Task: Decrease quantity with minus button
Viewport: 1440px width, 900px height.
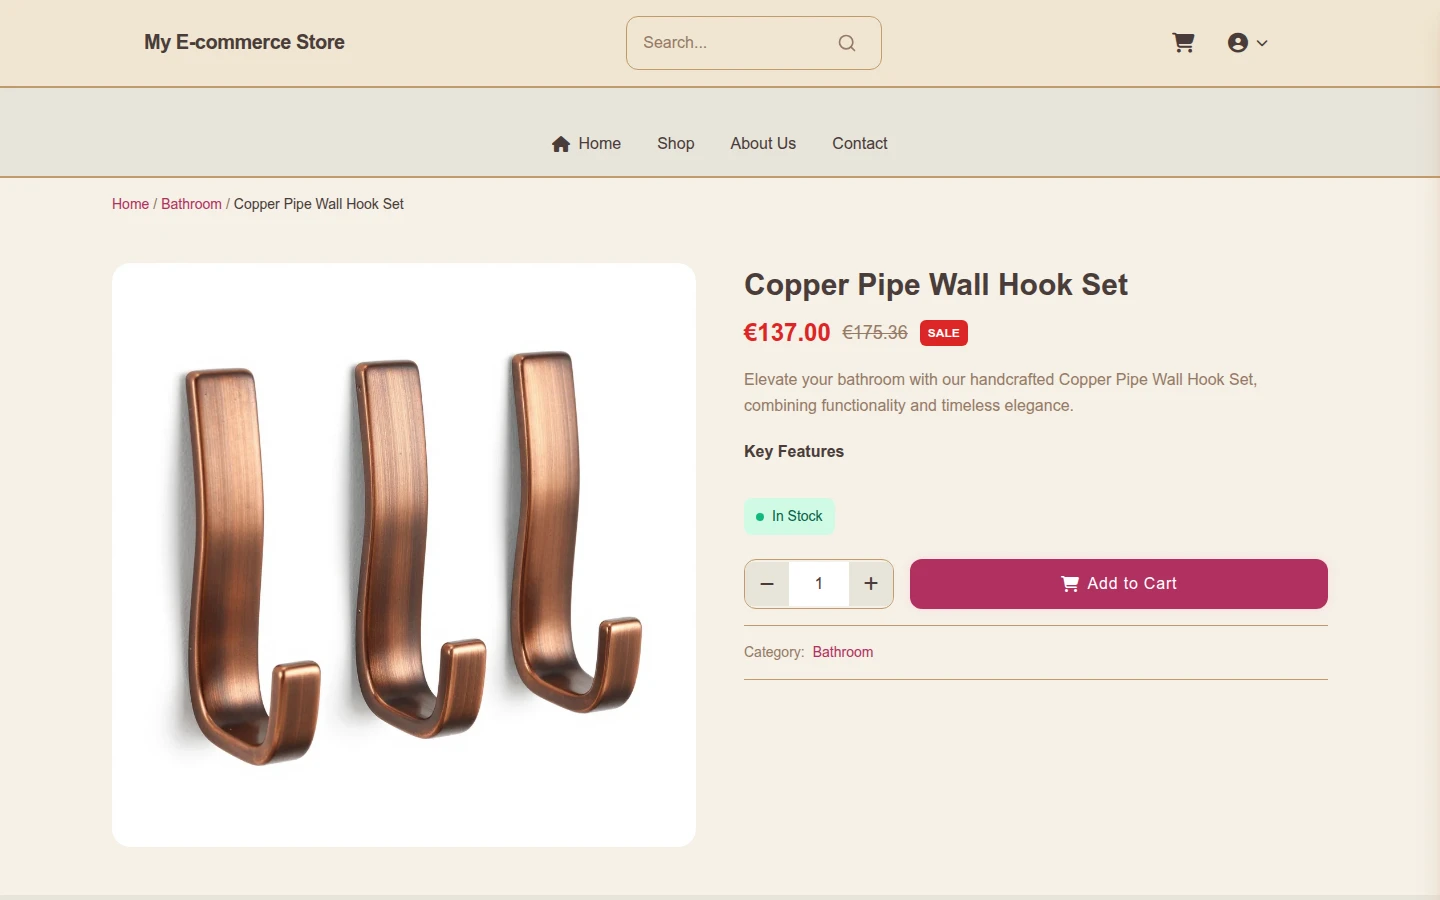Action: click(767, 584)
